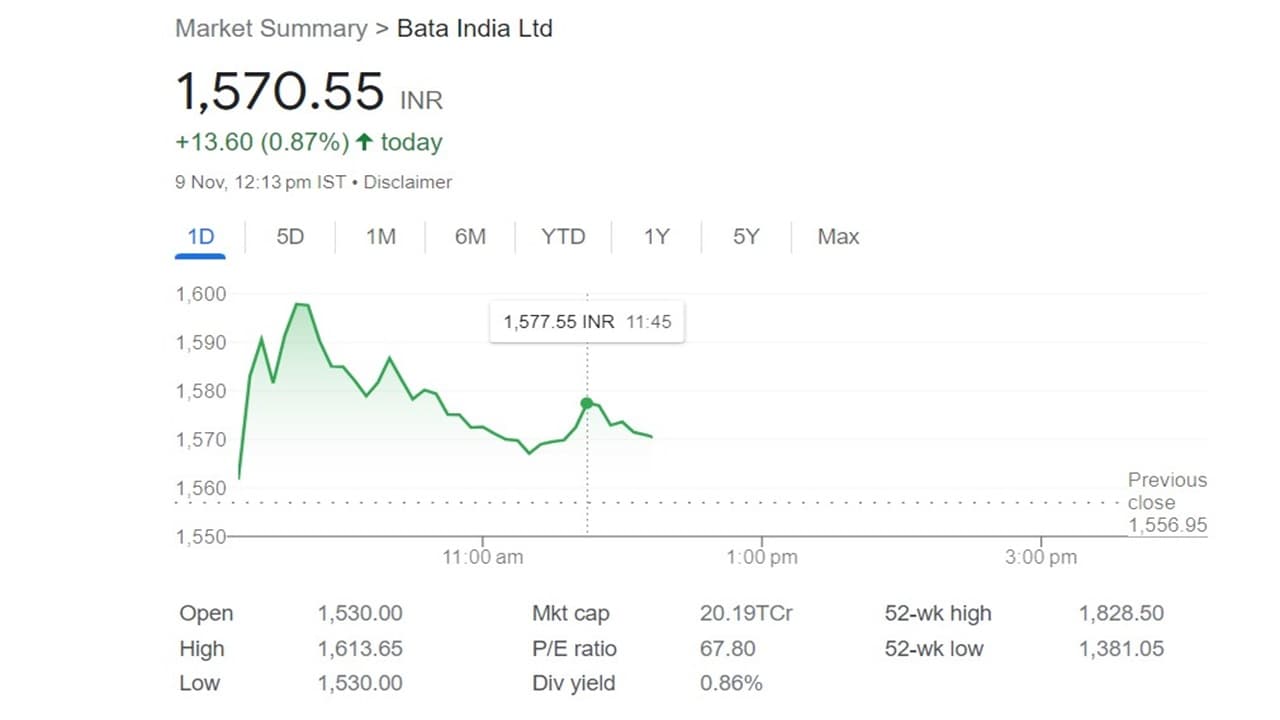Open the Market Summary breadcrumb link
The height and width of the screenshot is (720, 1280).
271,28
